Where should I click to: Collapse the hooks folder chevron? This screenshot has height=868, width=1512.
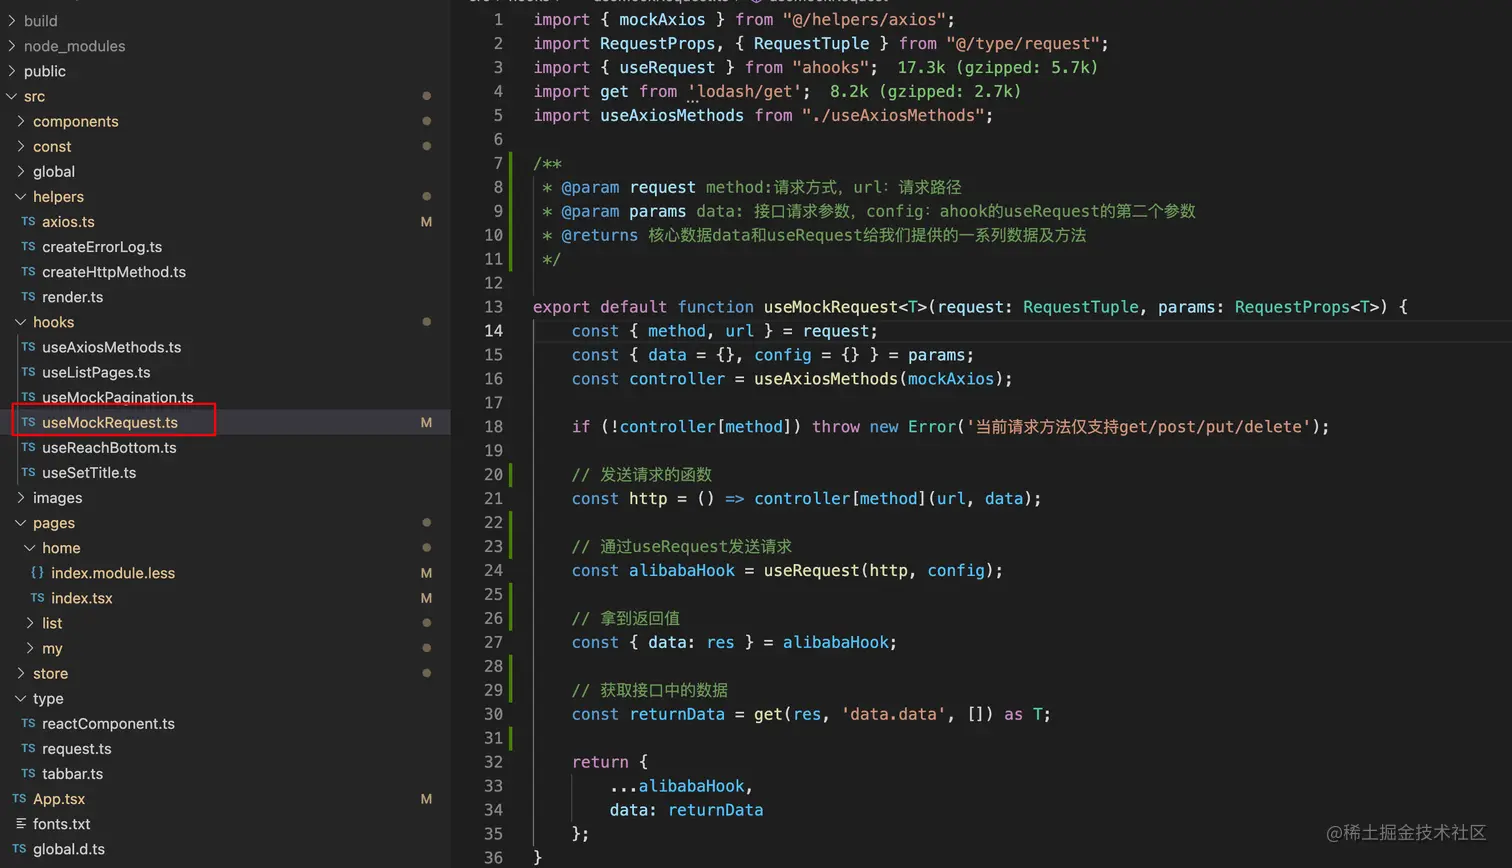tap(21, 322)
